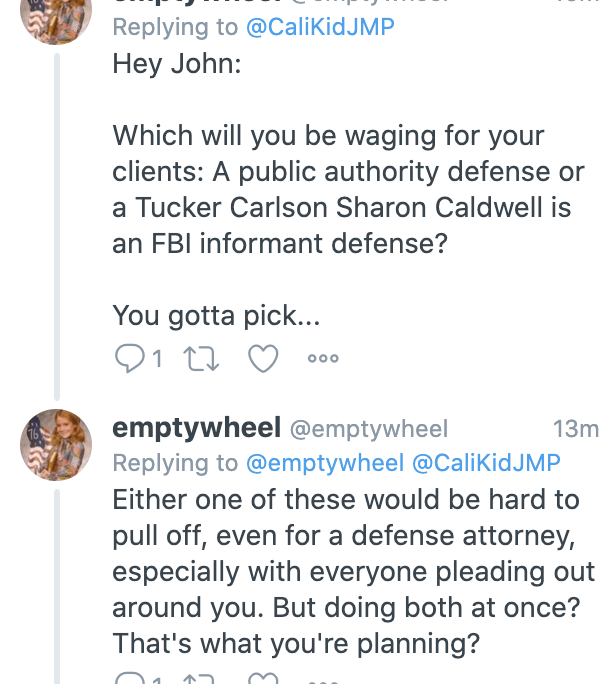The image size is (616, 684).
Task: Click @CaliKidJMP in the first tweet's reply line
Action: point(320,27)
